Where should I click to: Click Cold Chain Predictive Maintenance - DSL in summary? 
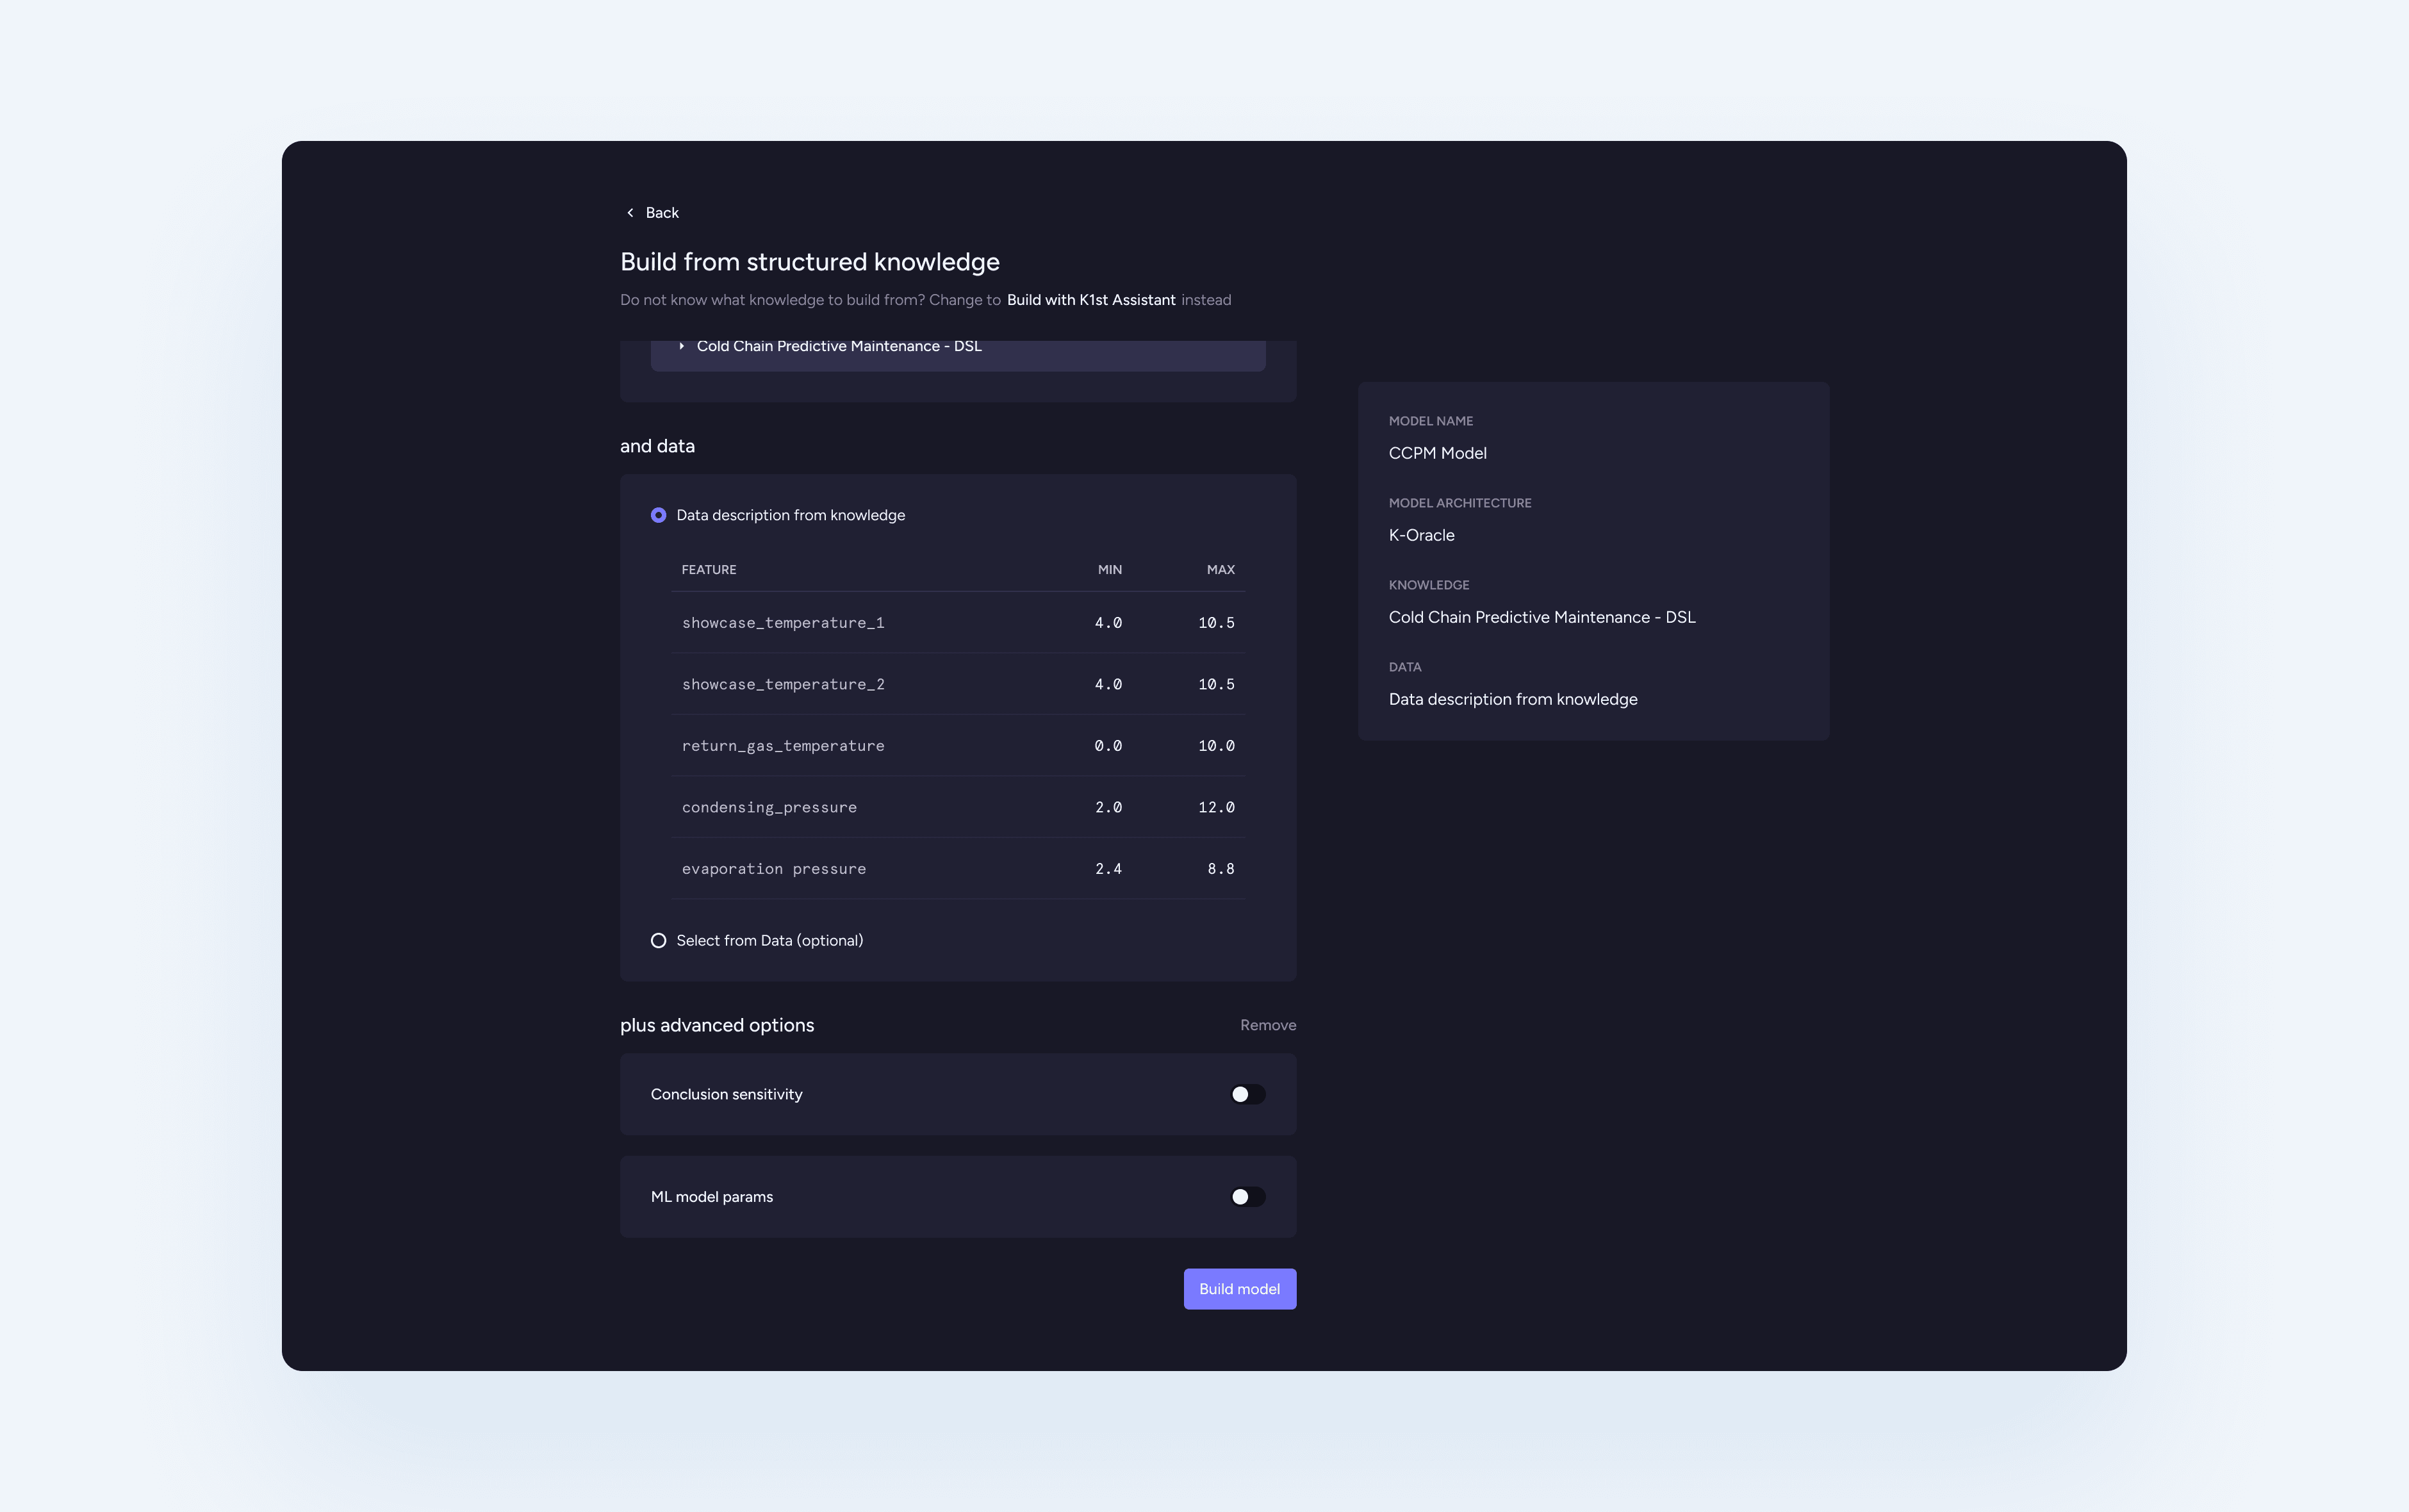coord(1542,618)
